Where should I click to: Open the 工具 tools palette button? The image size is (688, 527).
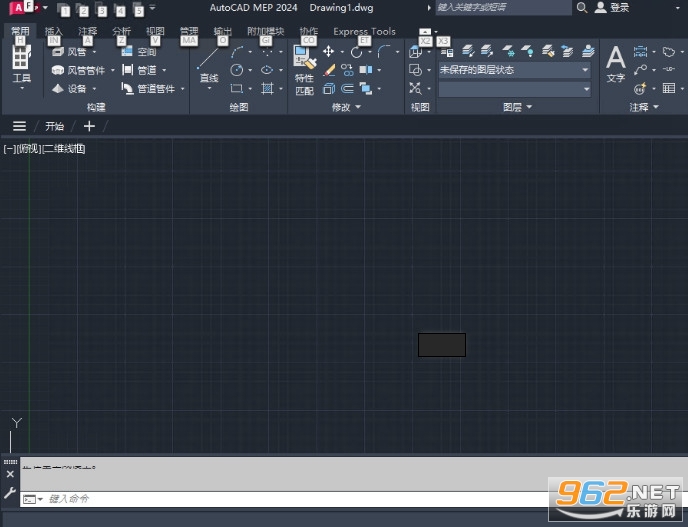(x=21, y=64)
